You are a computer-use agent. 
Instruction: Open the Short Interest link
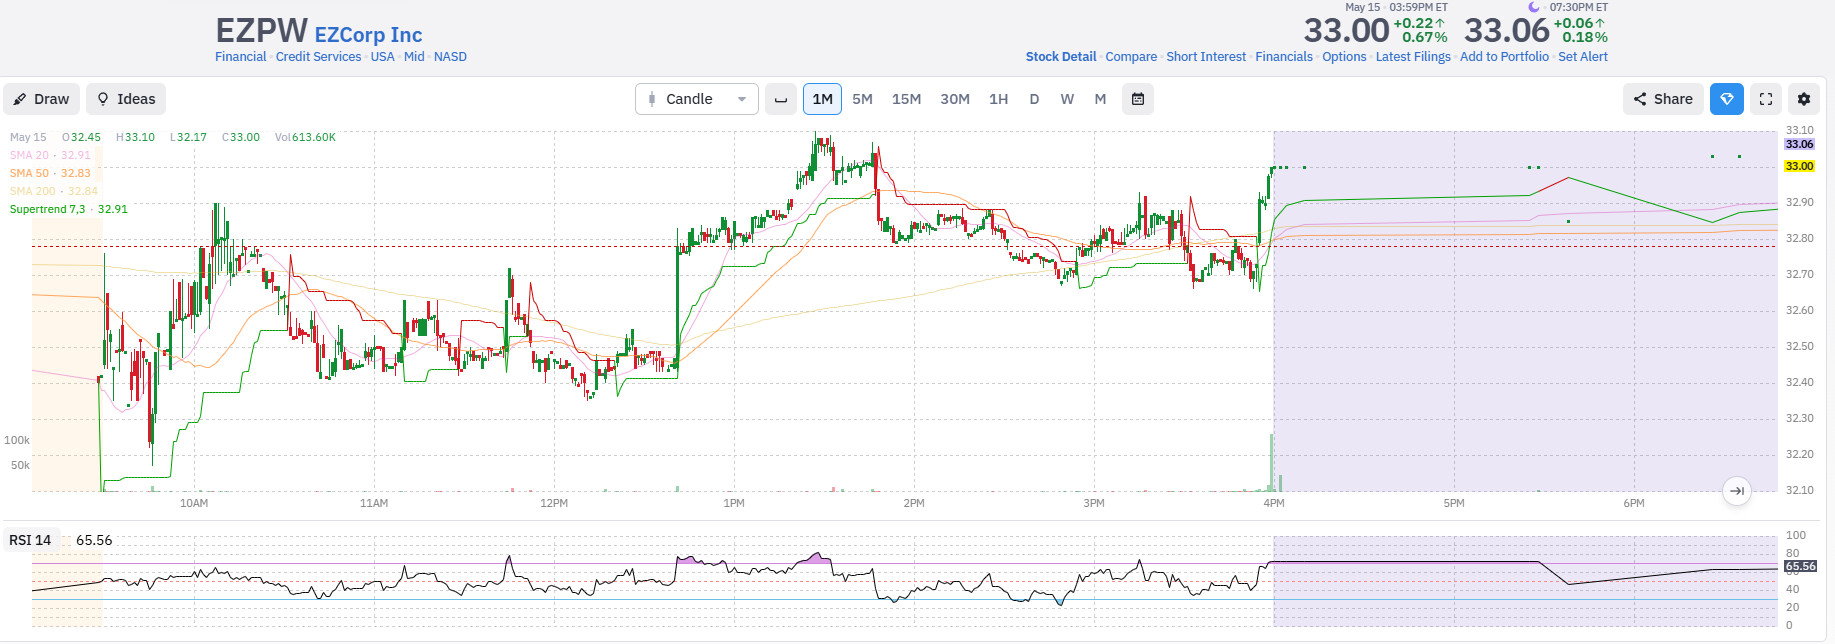[1206, 57]
